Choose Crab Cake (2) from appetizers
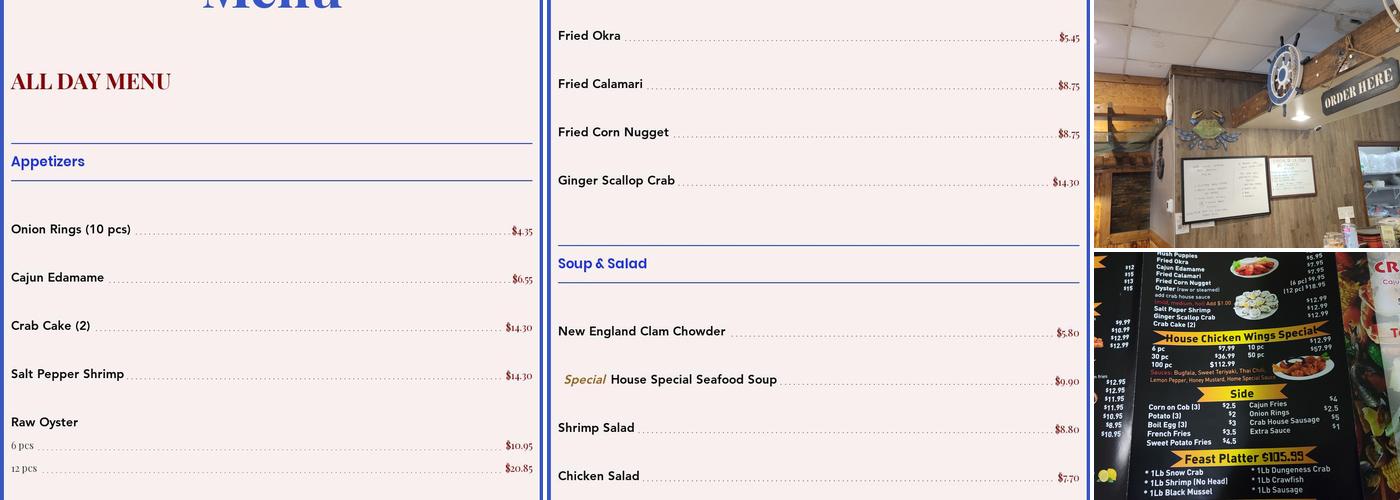Screen dimensions: 1400x500 (x=51, y=326)
